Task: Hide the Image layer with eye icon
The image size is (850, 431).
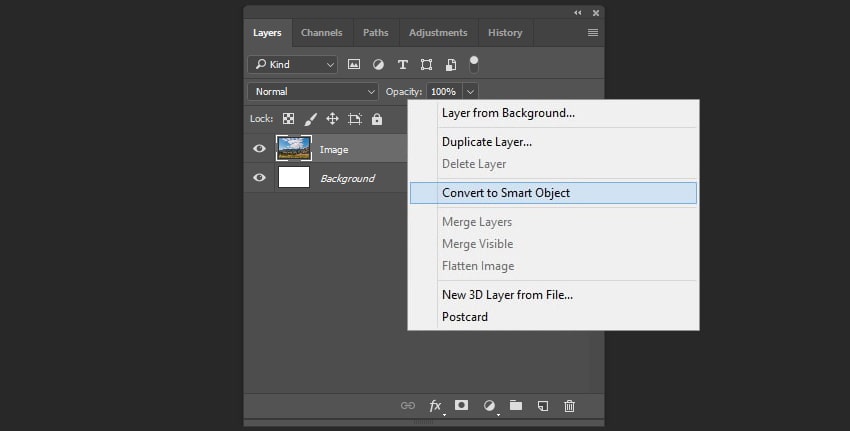Action: [x=259, y=149]
